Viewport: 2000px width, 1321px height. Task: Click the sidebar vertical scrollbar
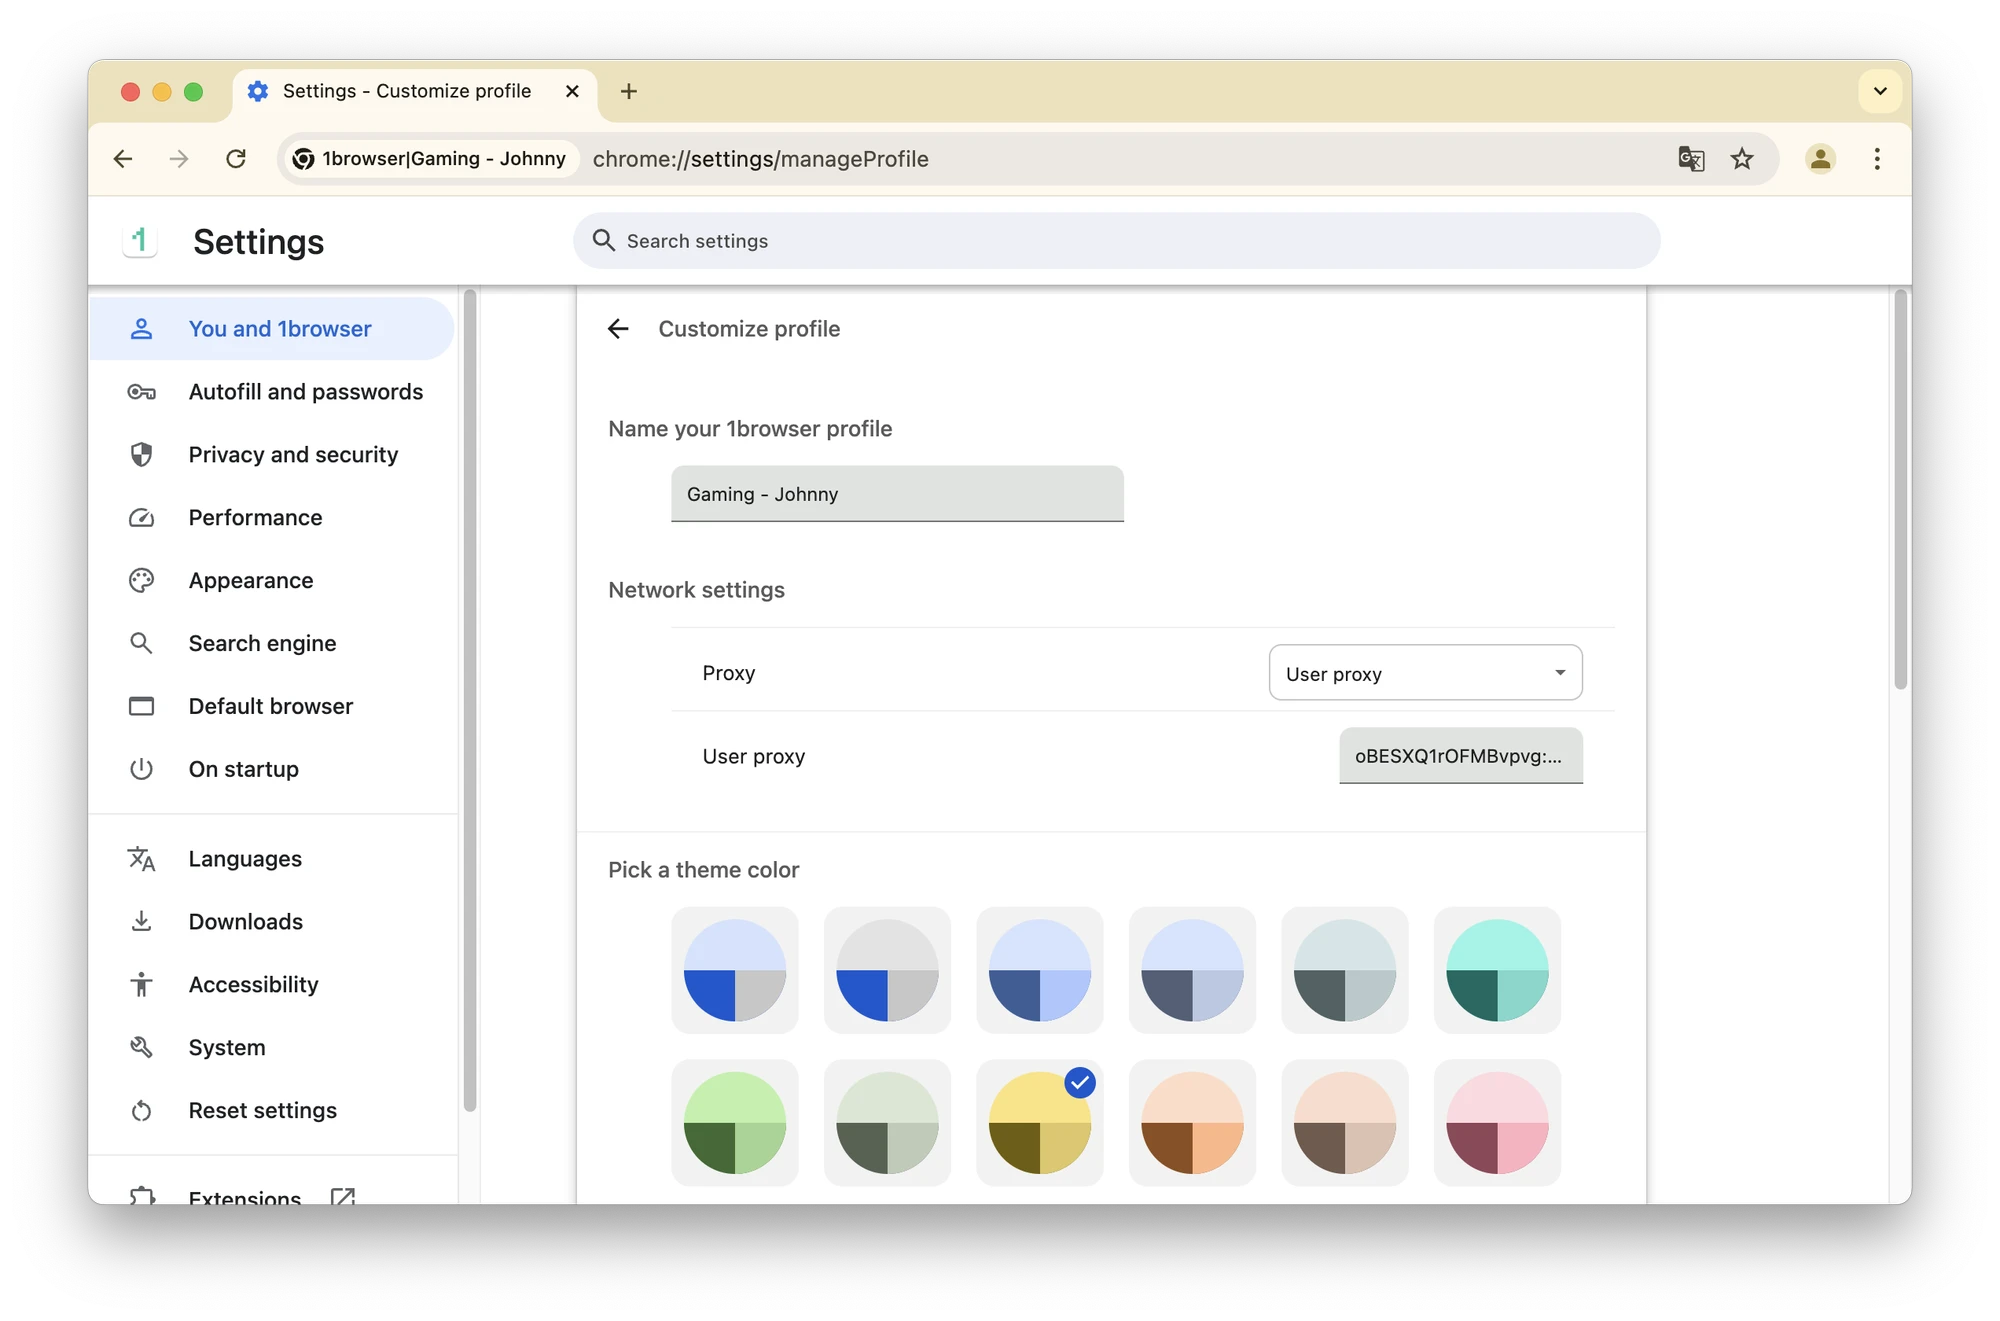470,700
